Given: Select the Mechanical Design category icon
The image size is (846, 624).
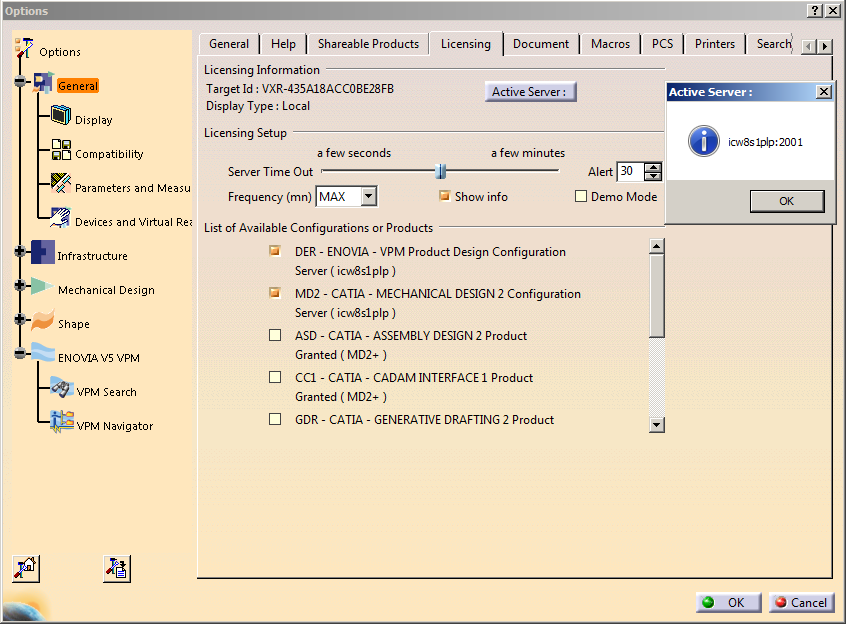Looking at the screenshot, I should [x=42, y=288].
